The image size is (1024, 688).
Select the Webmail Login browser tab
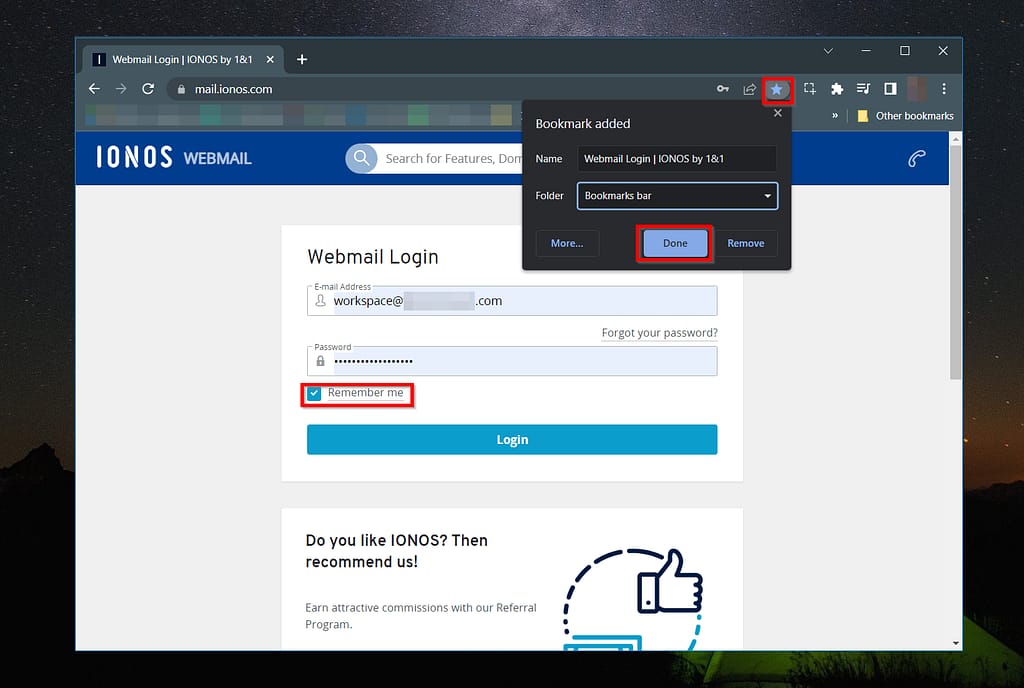pyautogui.click(x=183, y=59)
